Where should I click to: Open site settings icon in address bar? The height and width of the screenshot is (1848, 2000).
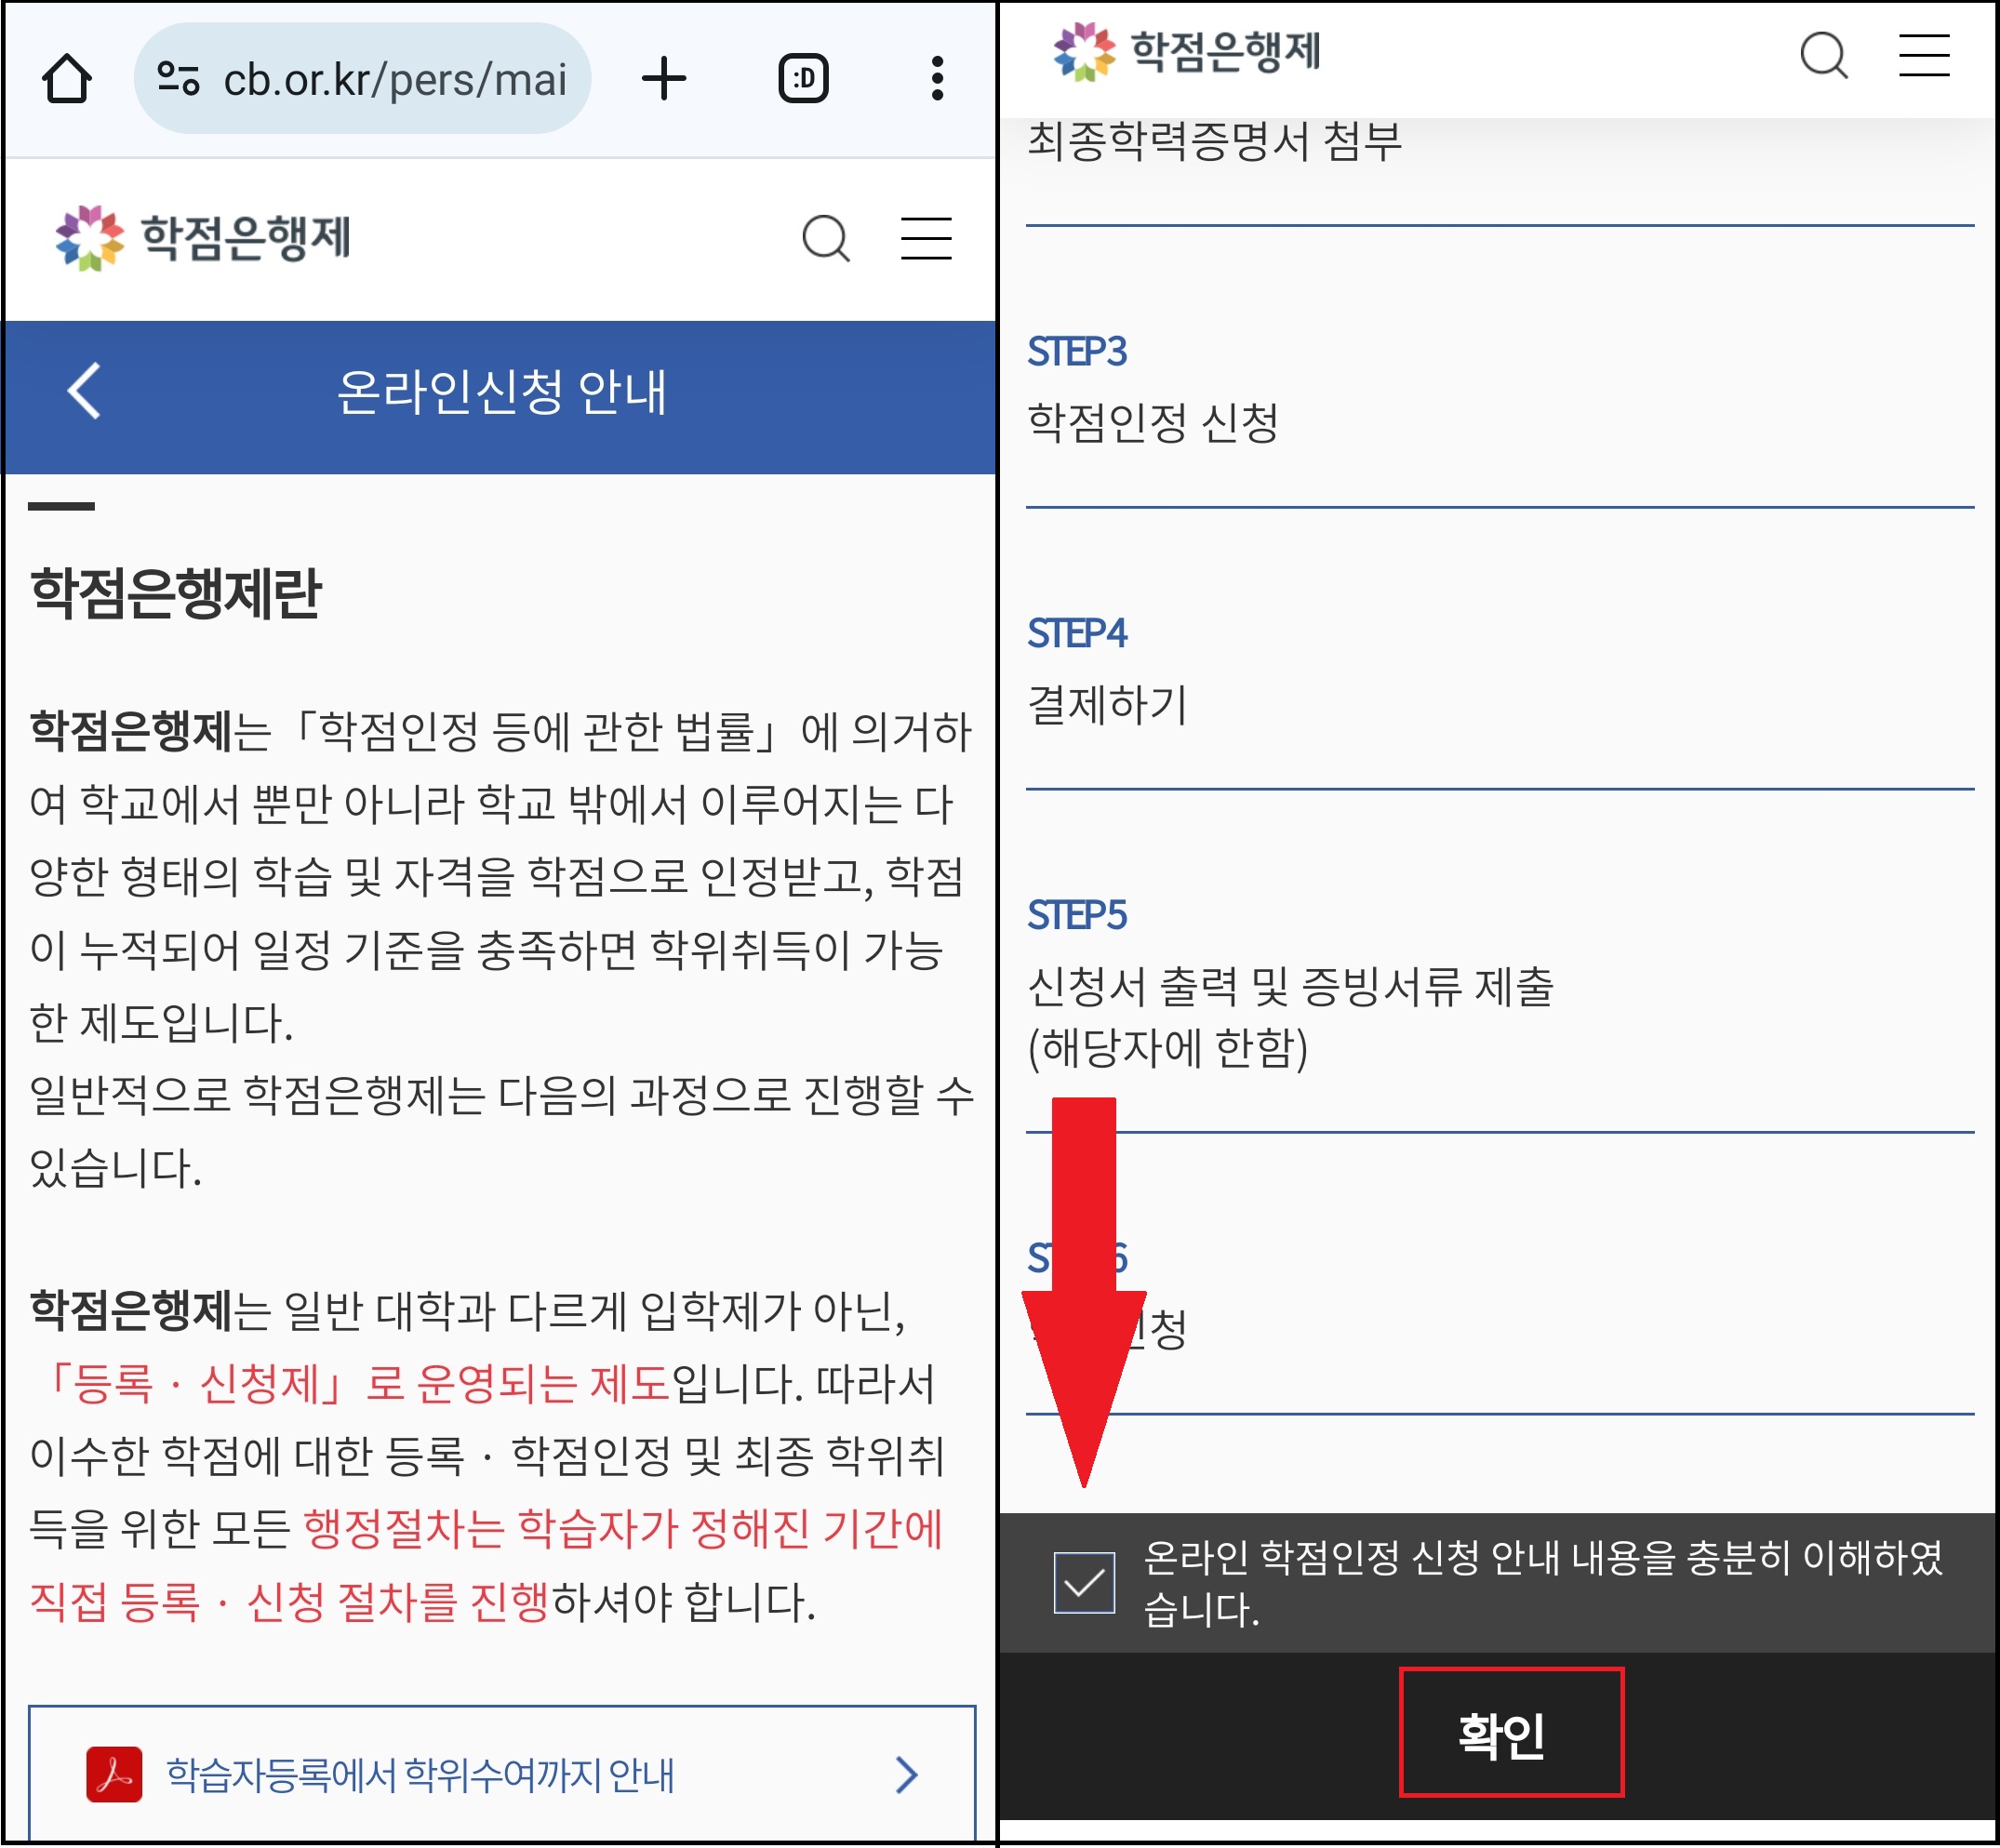179,79
